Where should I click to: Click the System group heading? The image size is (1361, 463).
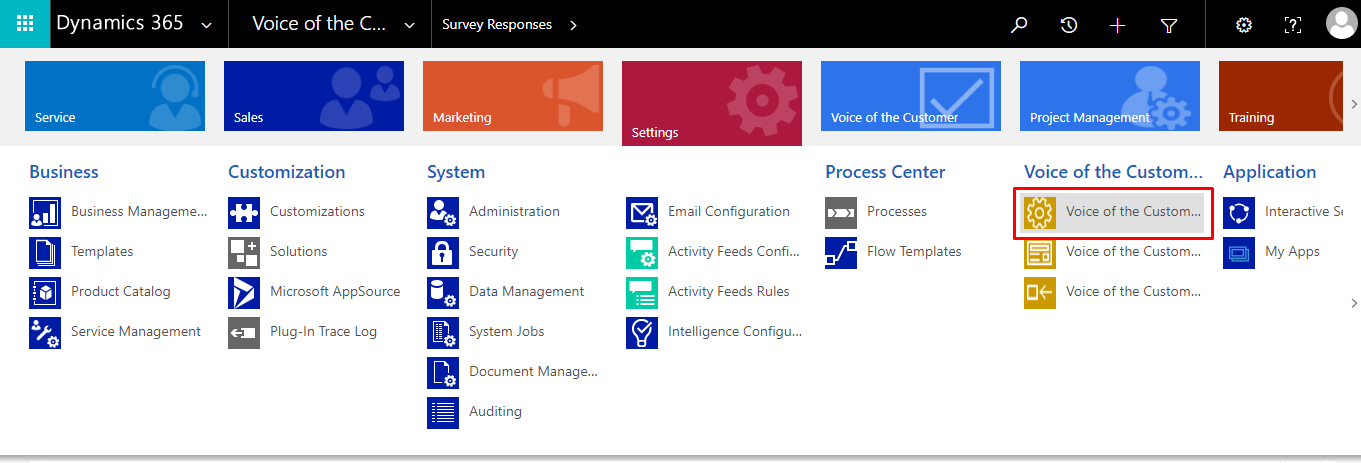coord(456,172)
